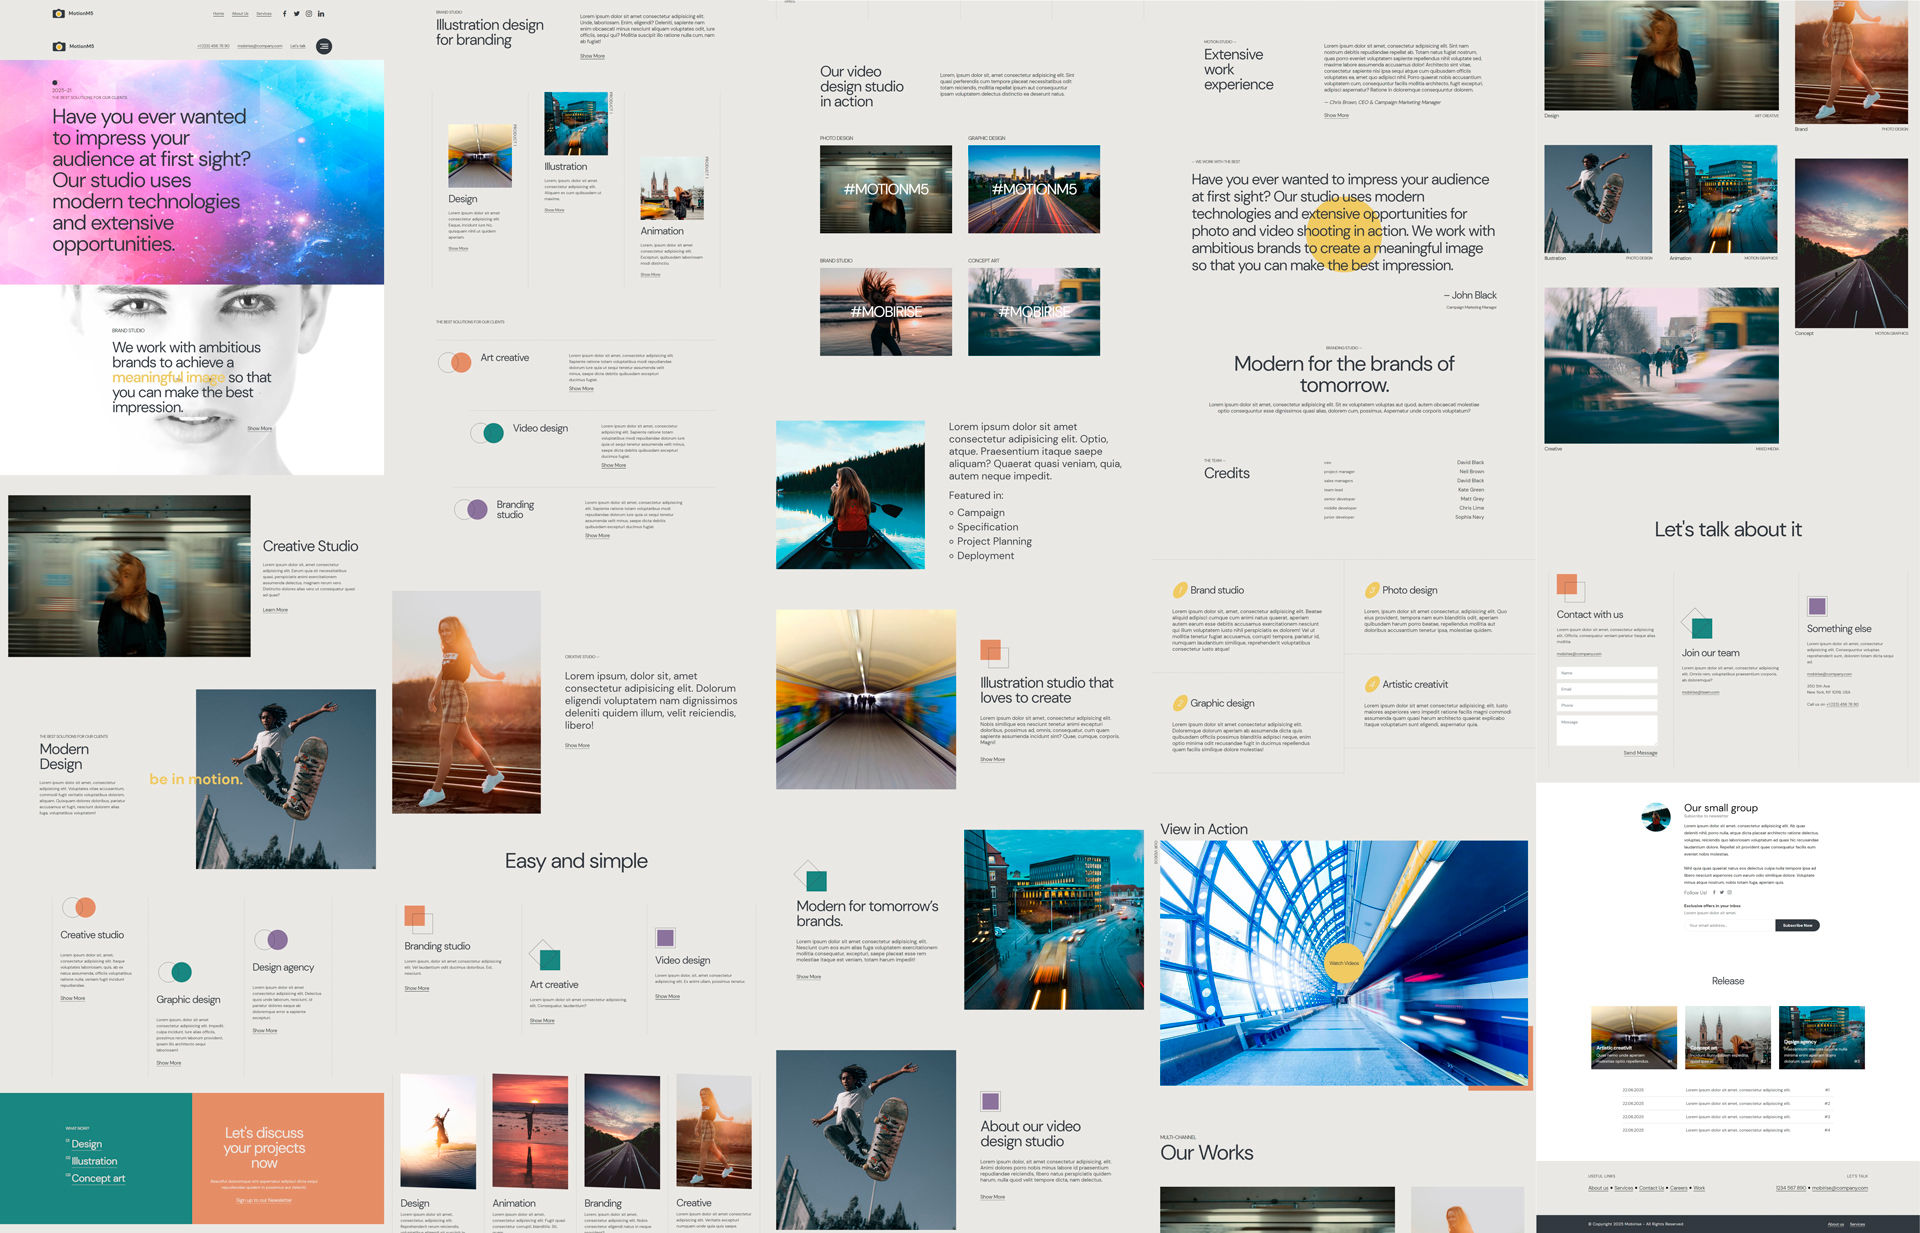This screenshot has height=1233, width=1920.
Task: Click Sign up to our Newsletter link
Action: coord(264,1200)
